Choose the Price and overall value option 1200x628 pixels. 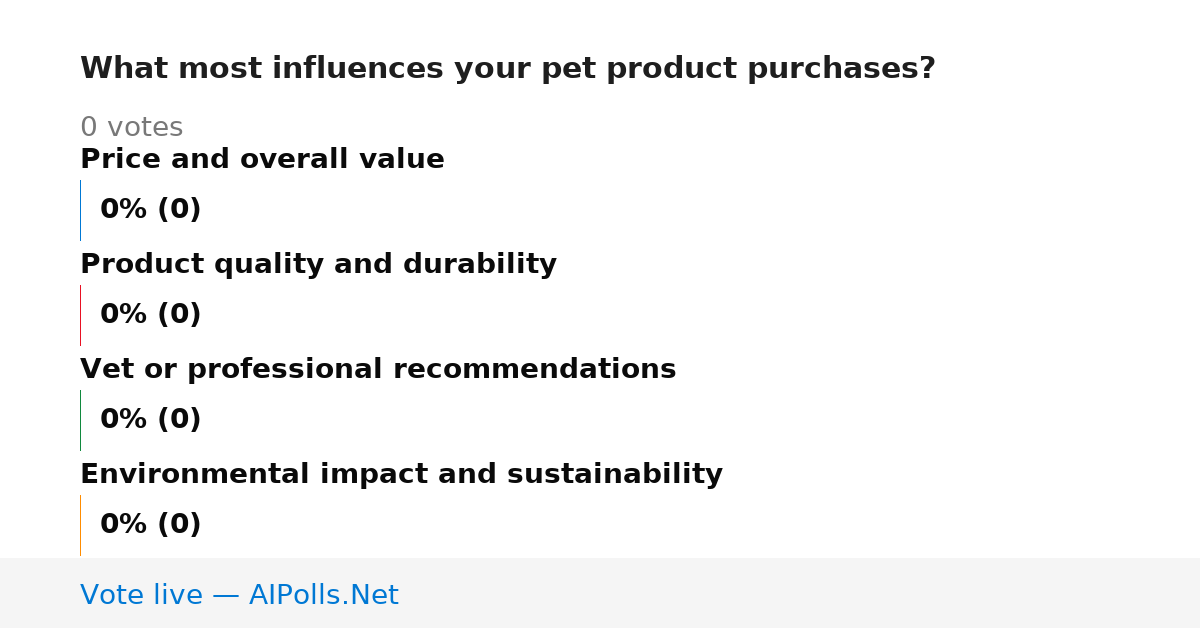coord(262,159)
